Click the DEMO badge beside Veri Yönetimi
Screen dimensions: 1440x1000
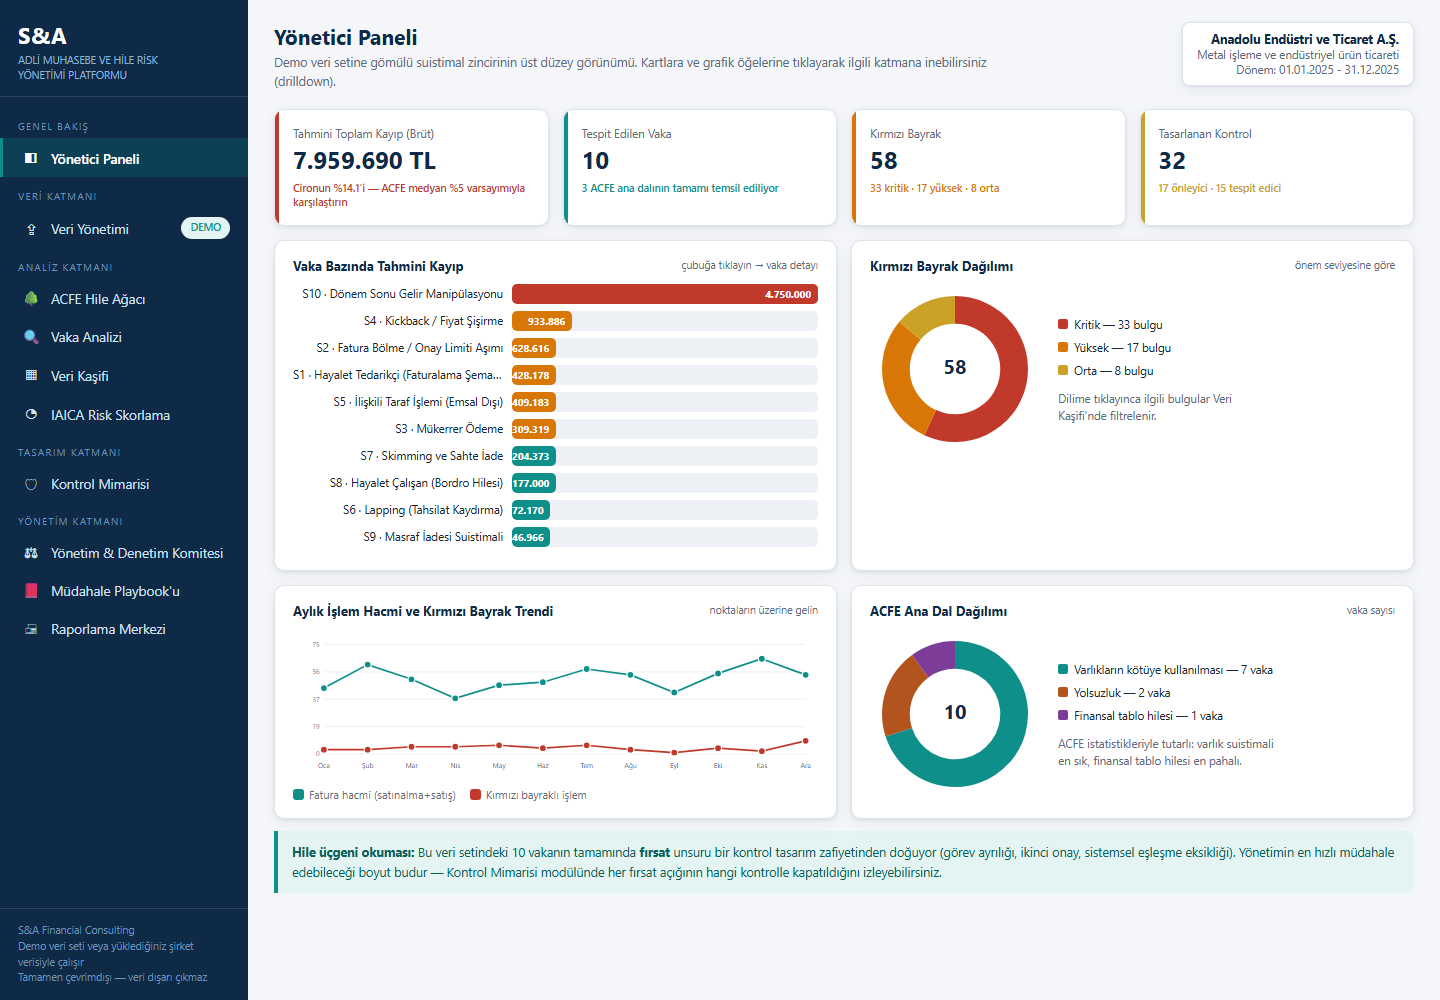click(205, 228)
